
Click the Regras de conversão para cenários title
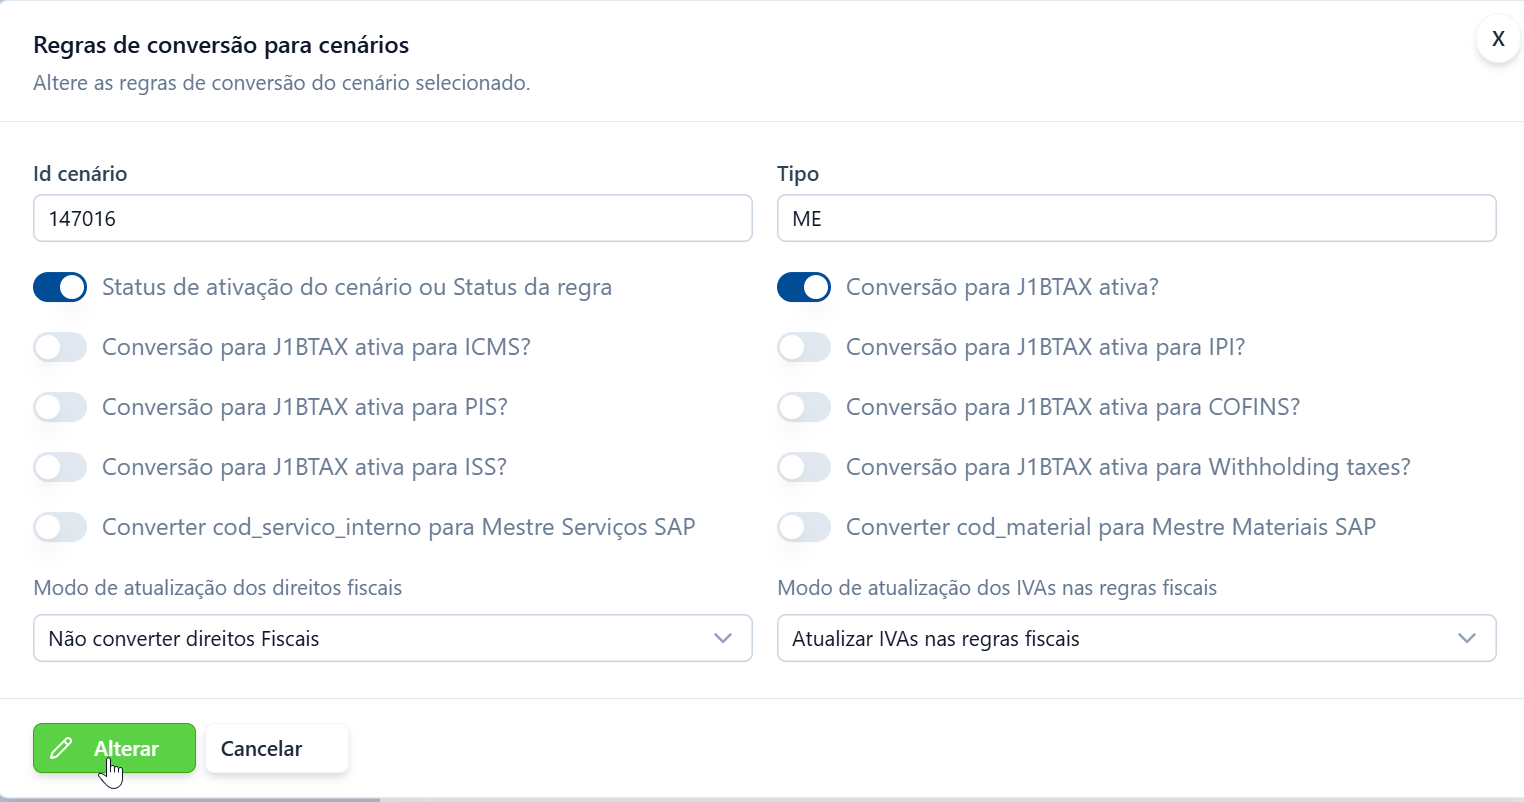[x=221, y=45]
